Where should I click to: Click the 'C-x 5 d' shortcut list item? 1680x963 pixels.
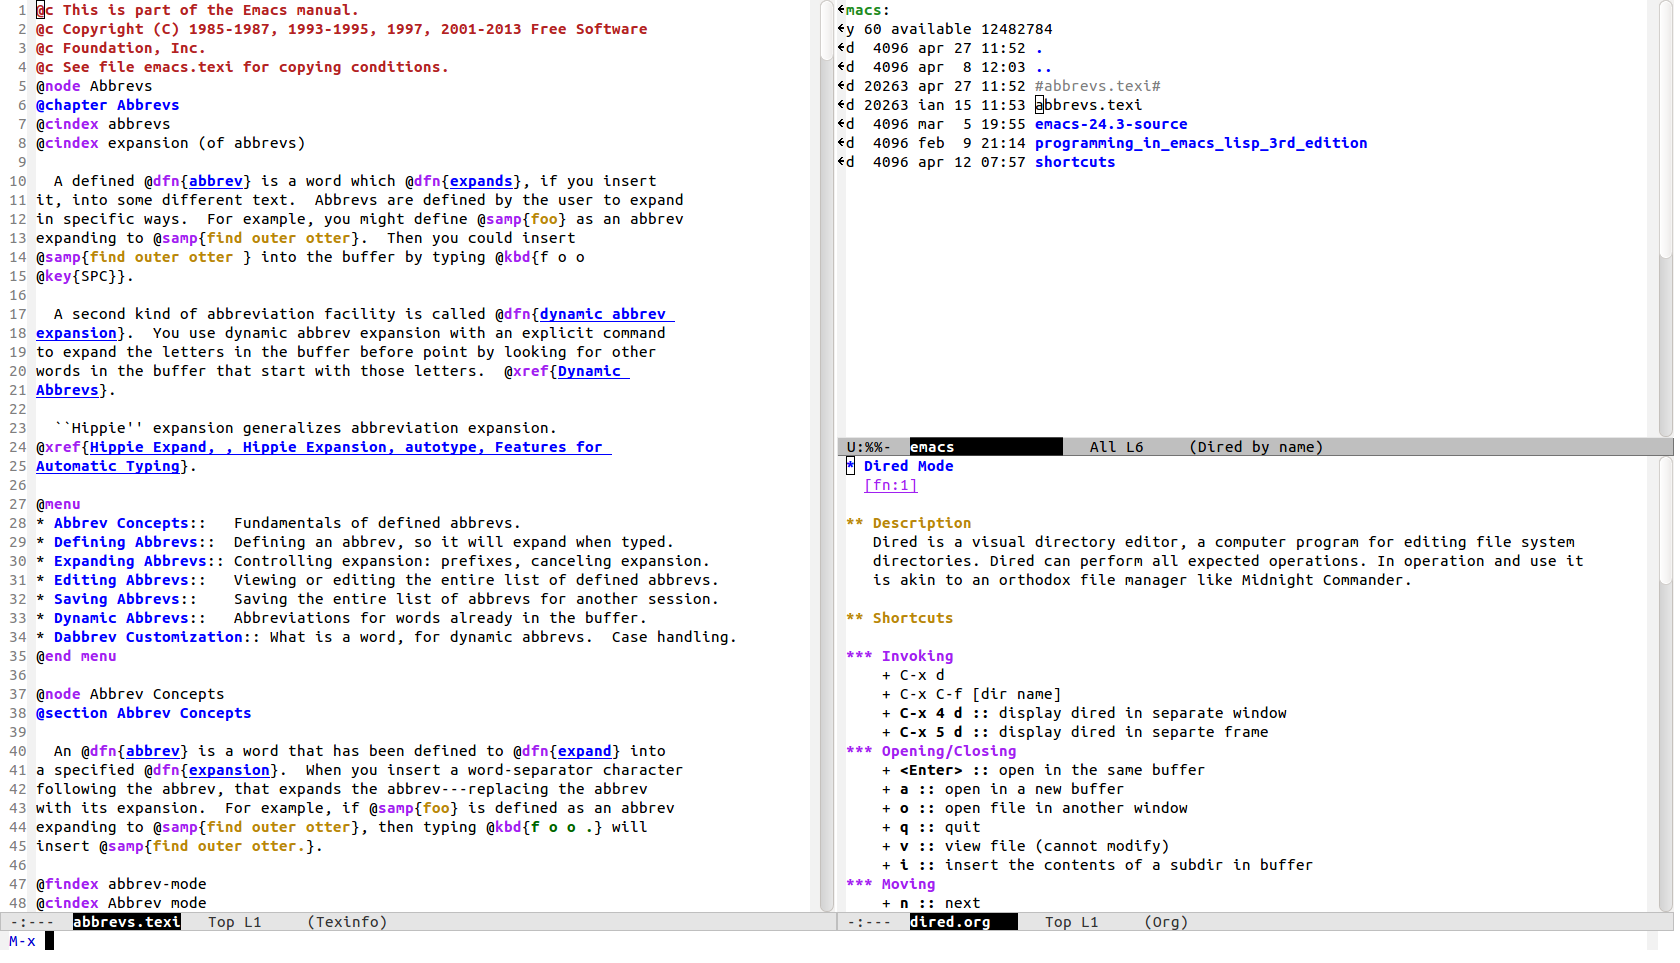(x=1075, y=732)
